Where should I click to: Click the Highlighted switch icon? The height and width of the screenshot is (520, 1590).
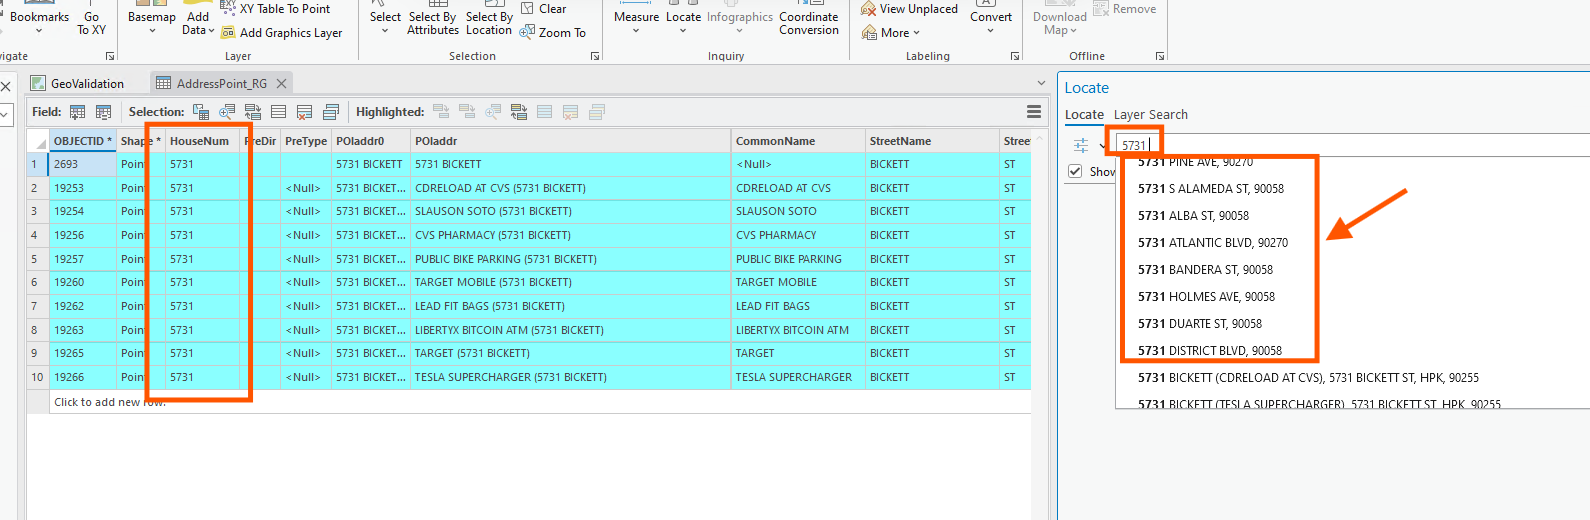(x=519, y=112)
